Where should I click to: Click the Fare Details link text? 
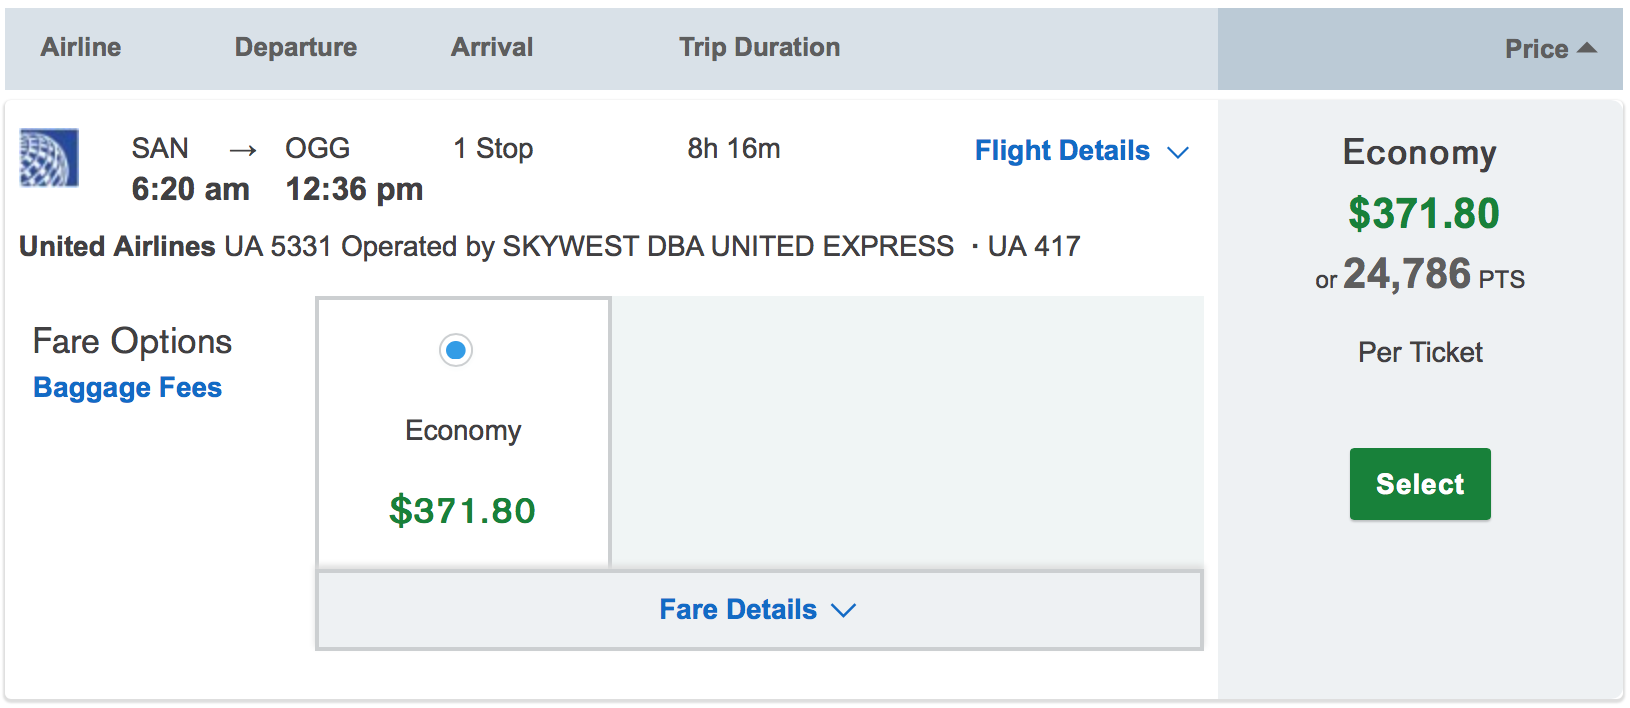point(738,610)
